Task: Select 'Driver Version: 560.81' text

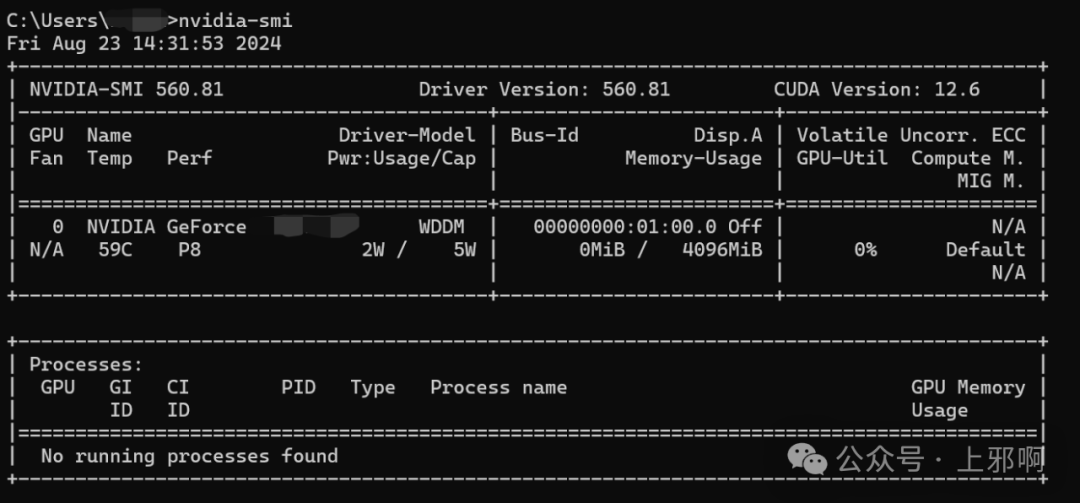Action: point(544,90)
